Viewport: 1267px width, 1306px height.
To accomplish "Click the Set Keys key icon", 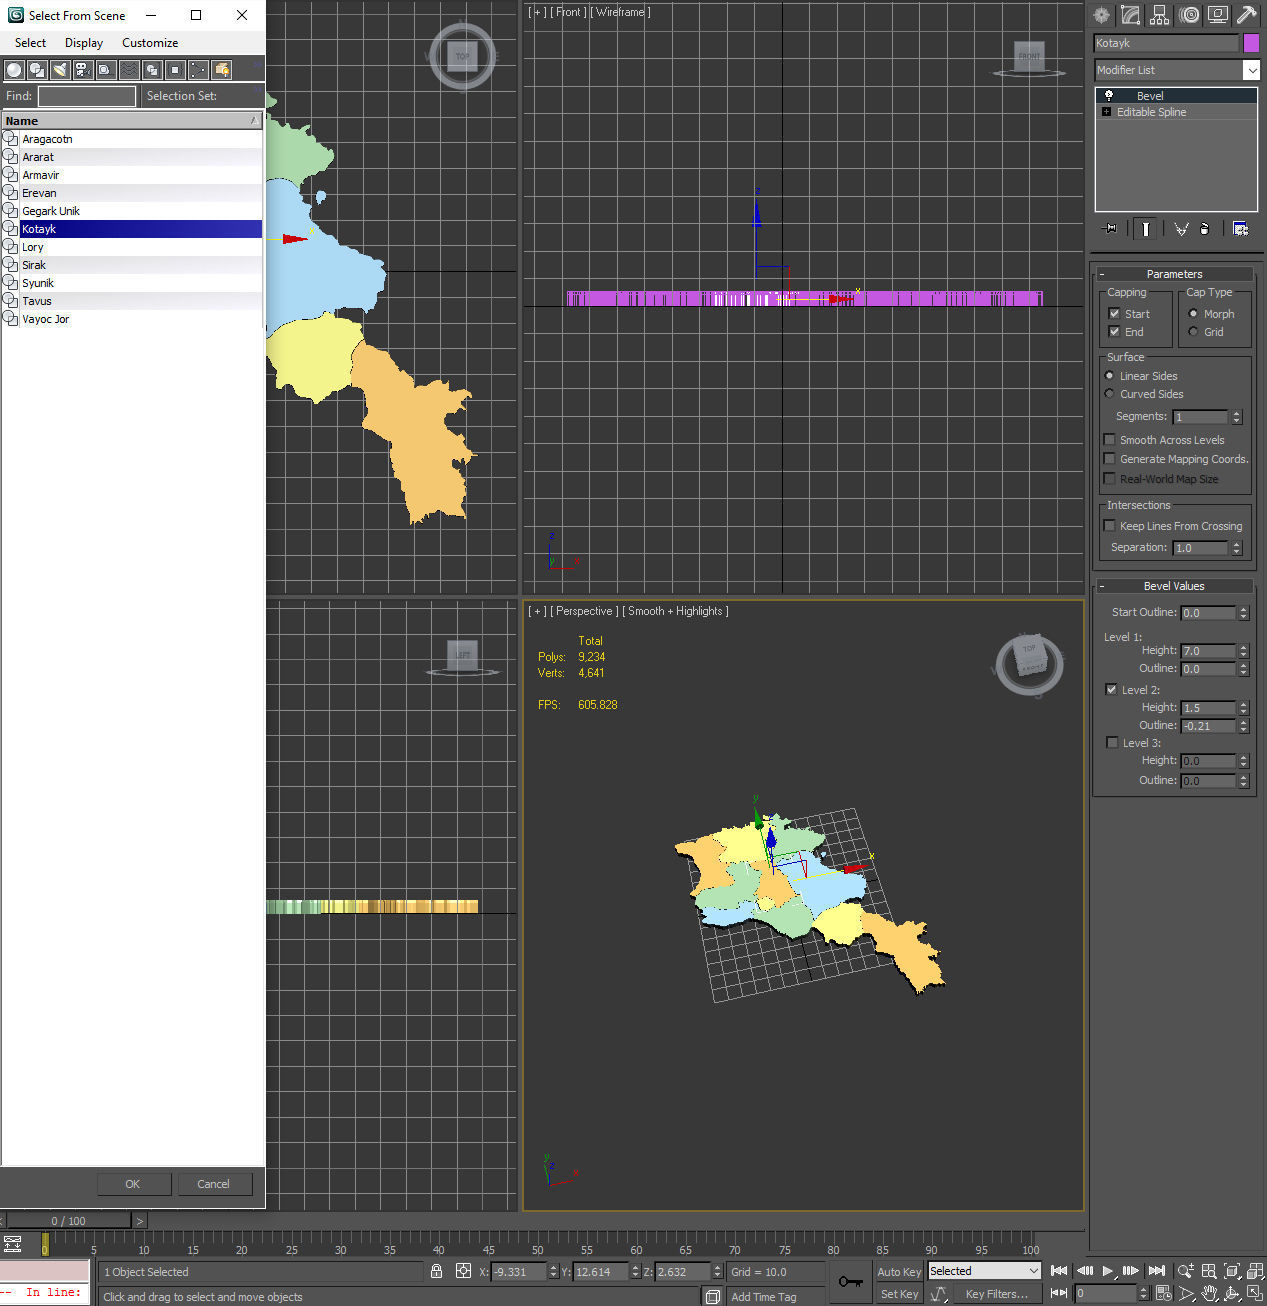I will click(x=851, y=1282).
